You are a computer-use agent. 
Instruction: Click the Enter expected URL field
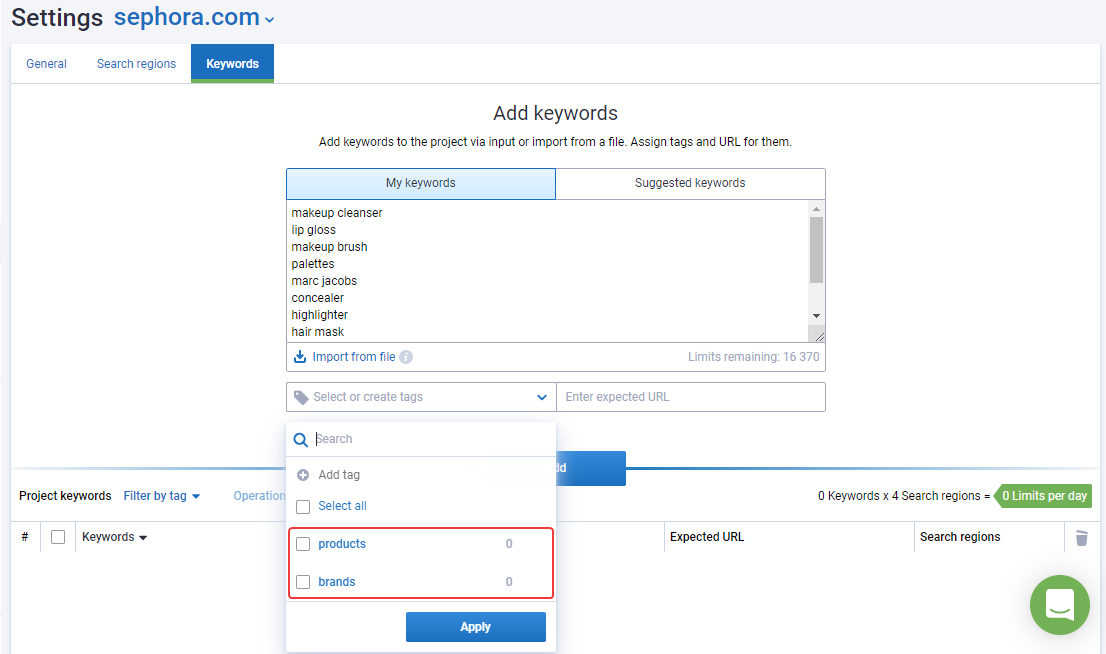coord(691,397)
